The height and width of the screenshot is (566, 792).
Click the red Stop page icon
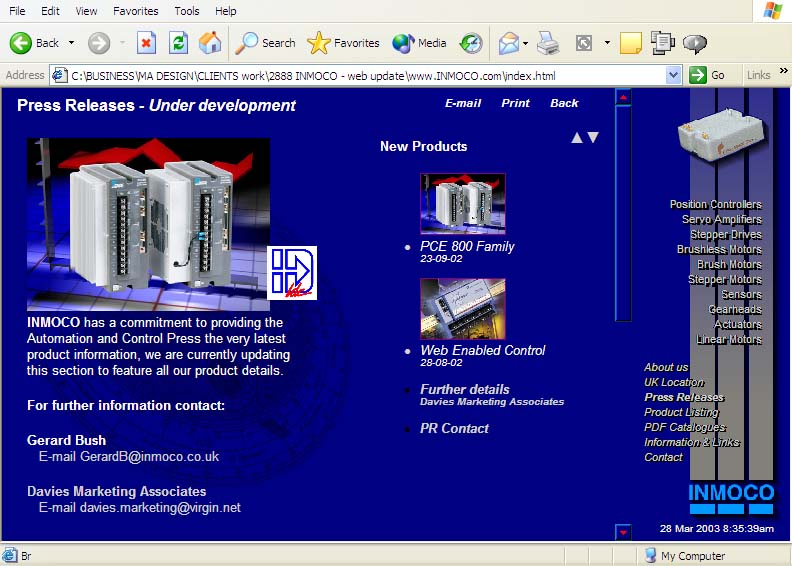tap(146, 43)
